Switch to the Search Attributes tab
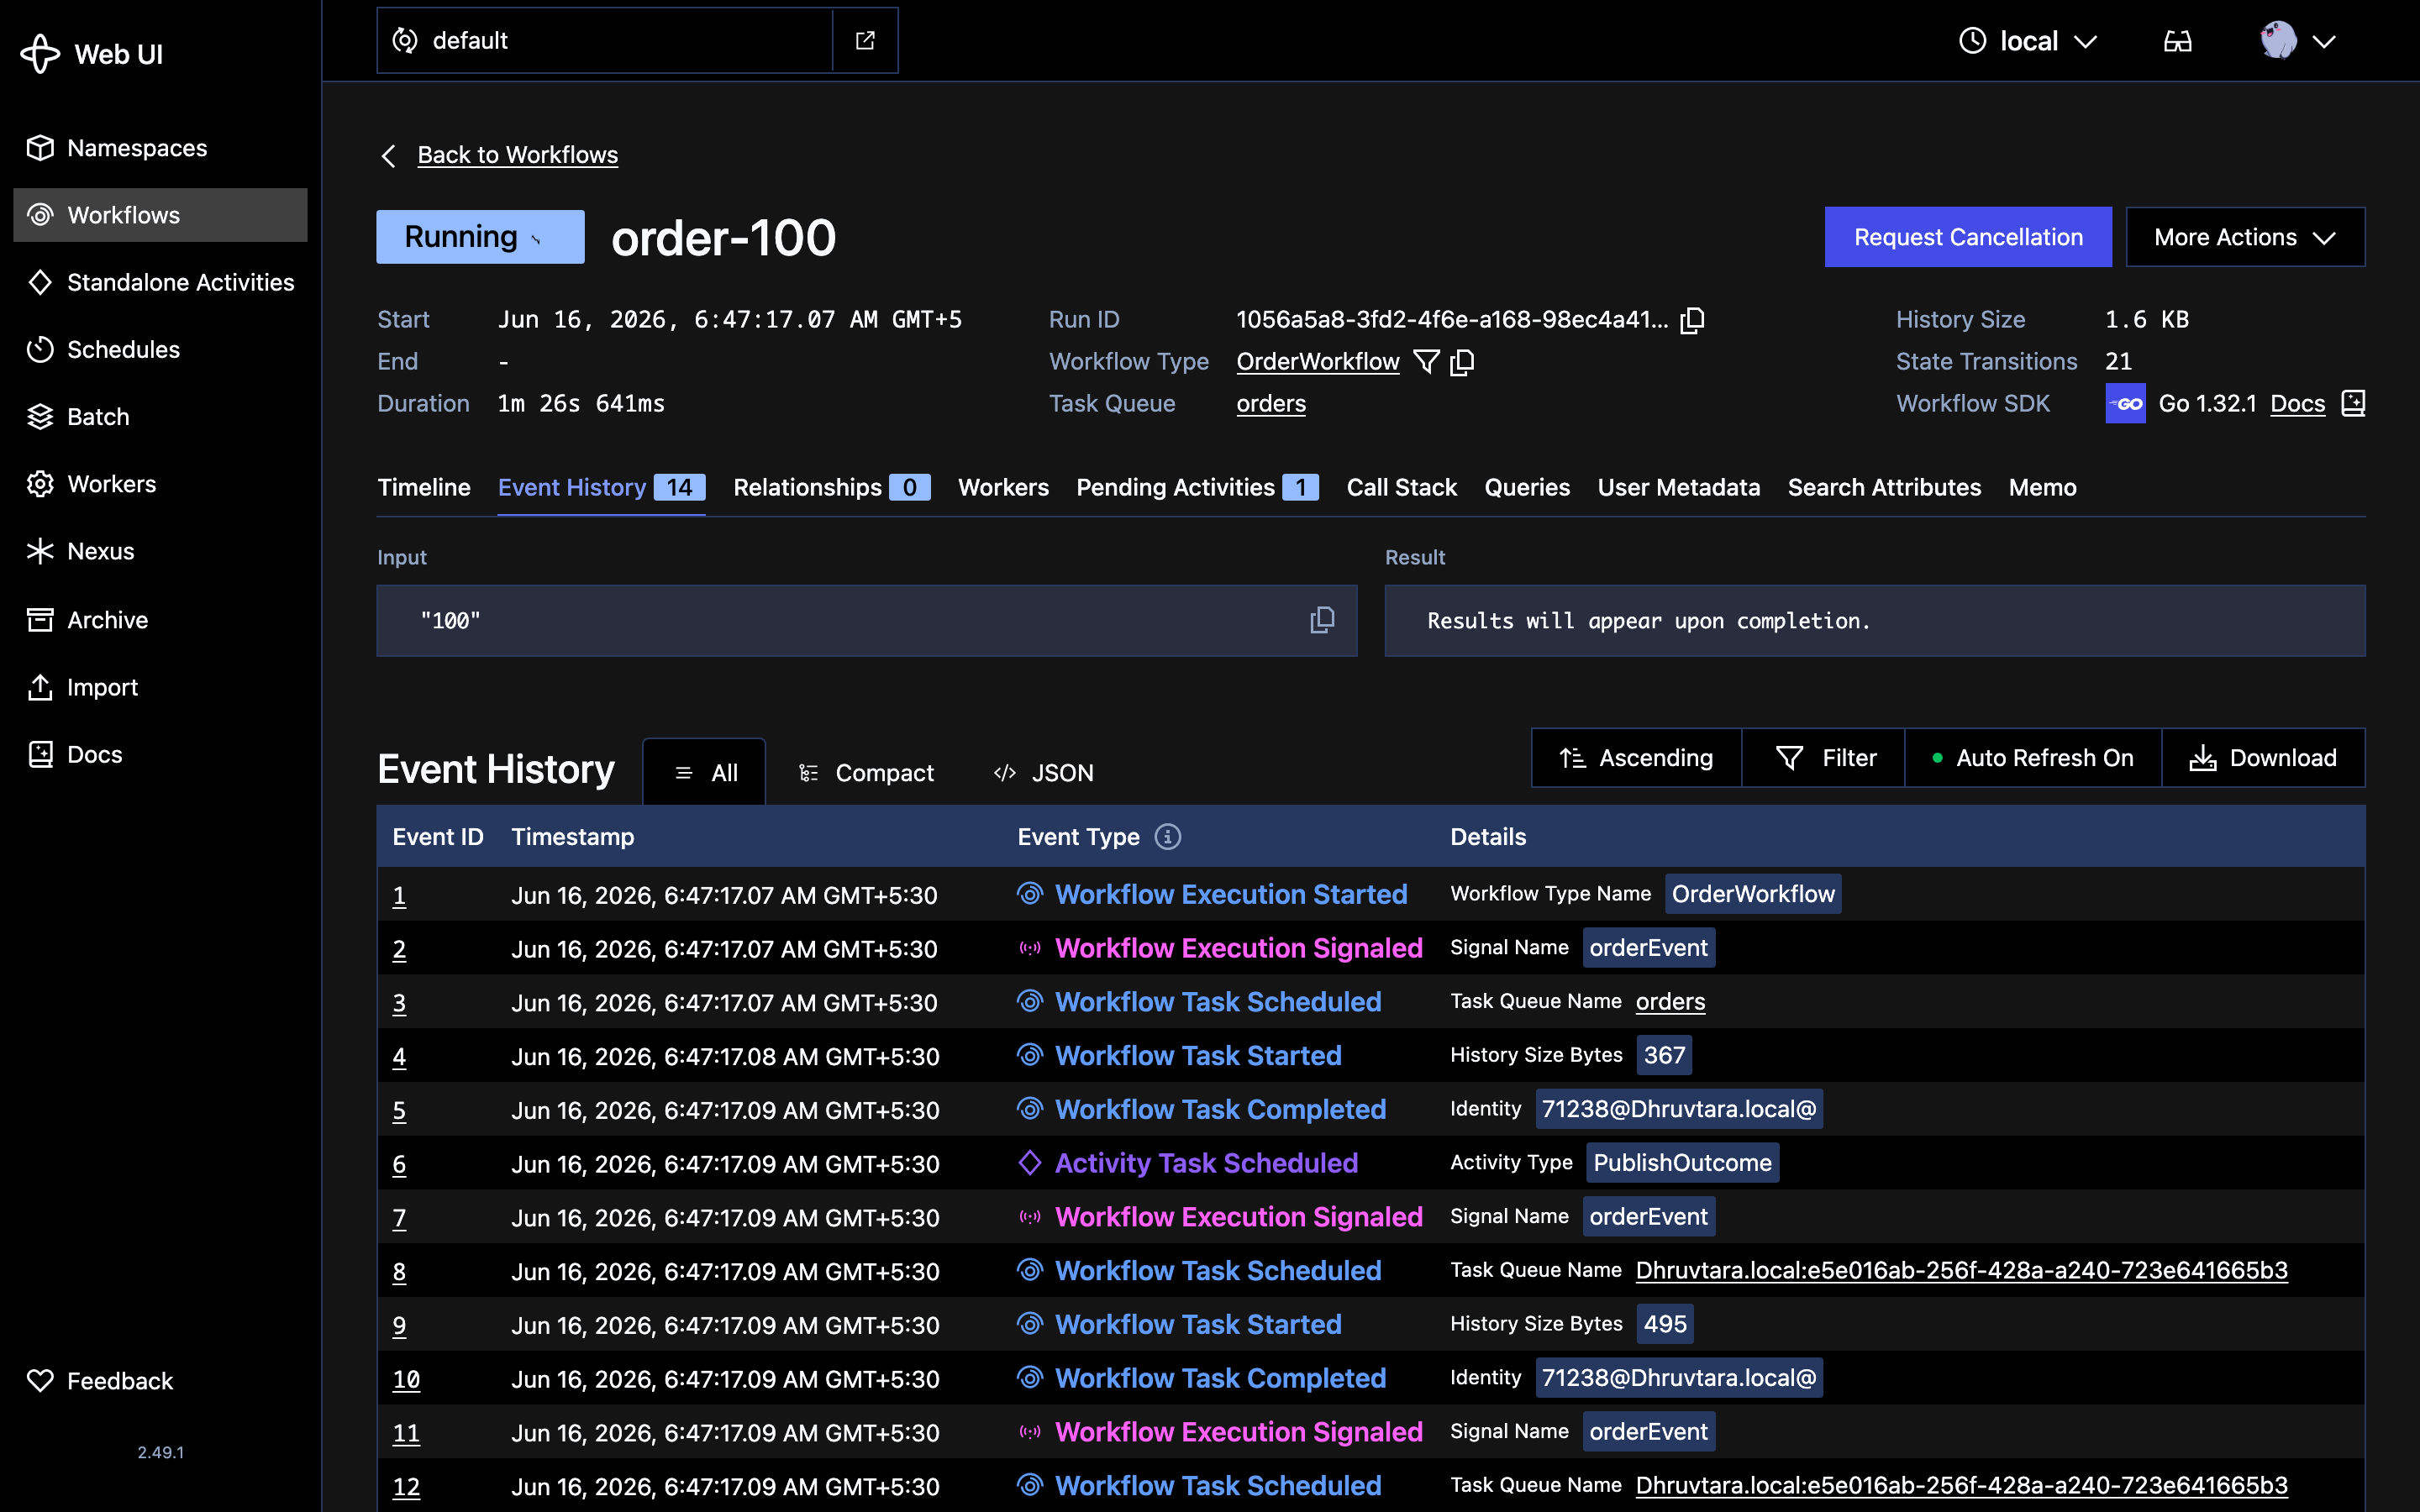The height and width of the screenshot is (1512, 2420). tap(1884, 487)
